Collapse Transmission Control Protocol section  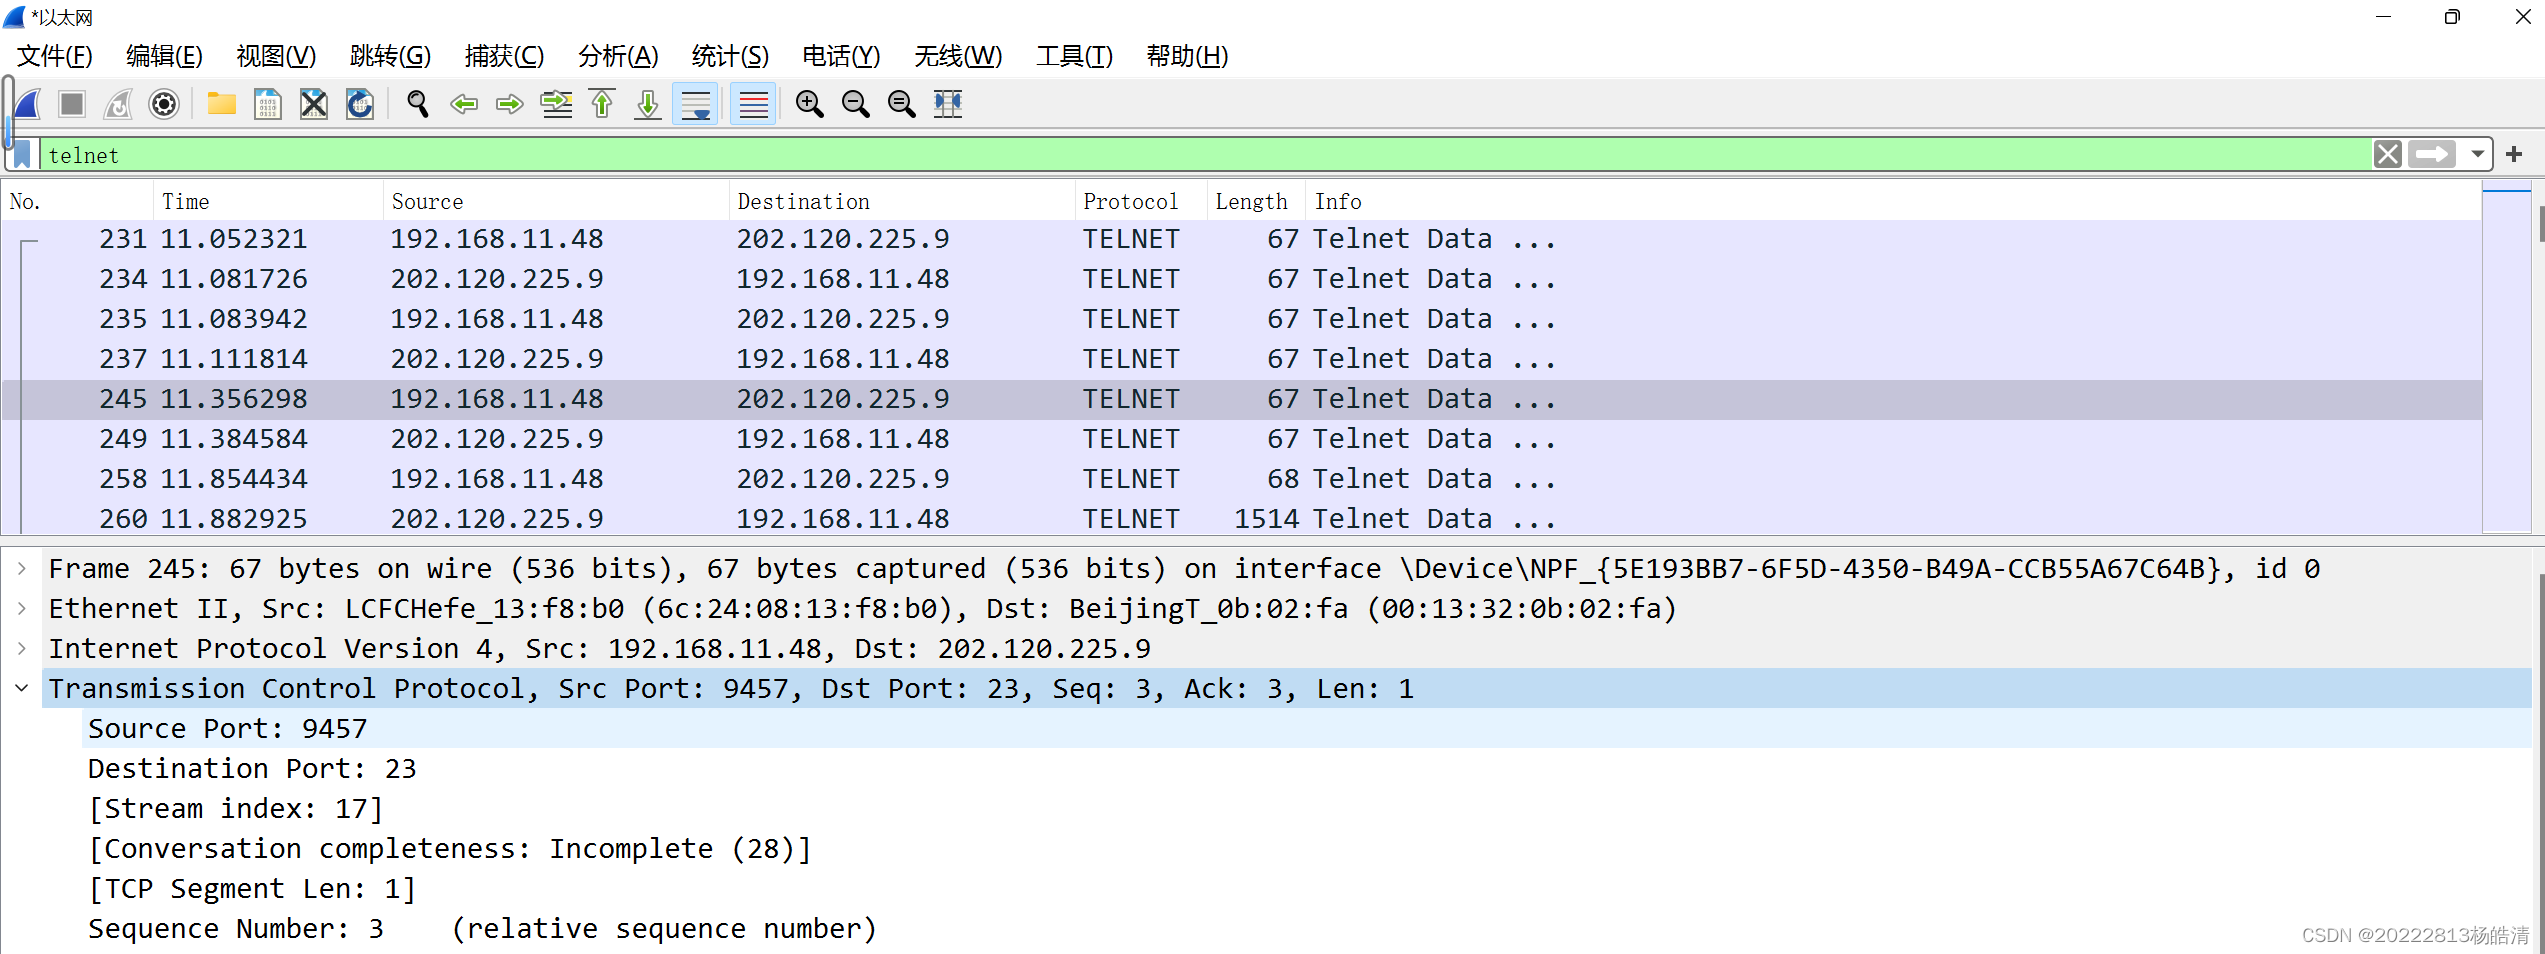(x=22, y=688)
